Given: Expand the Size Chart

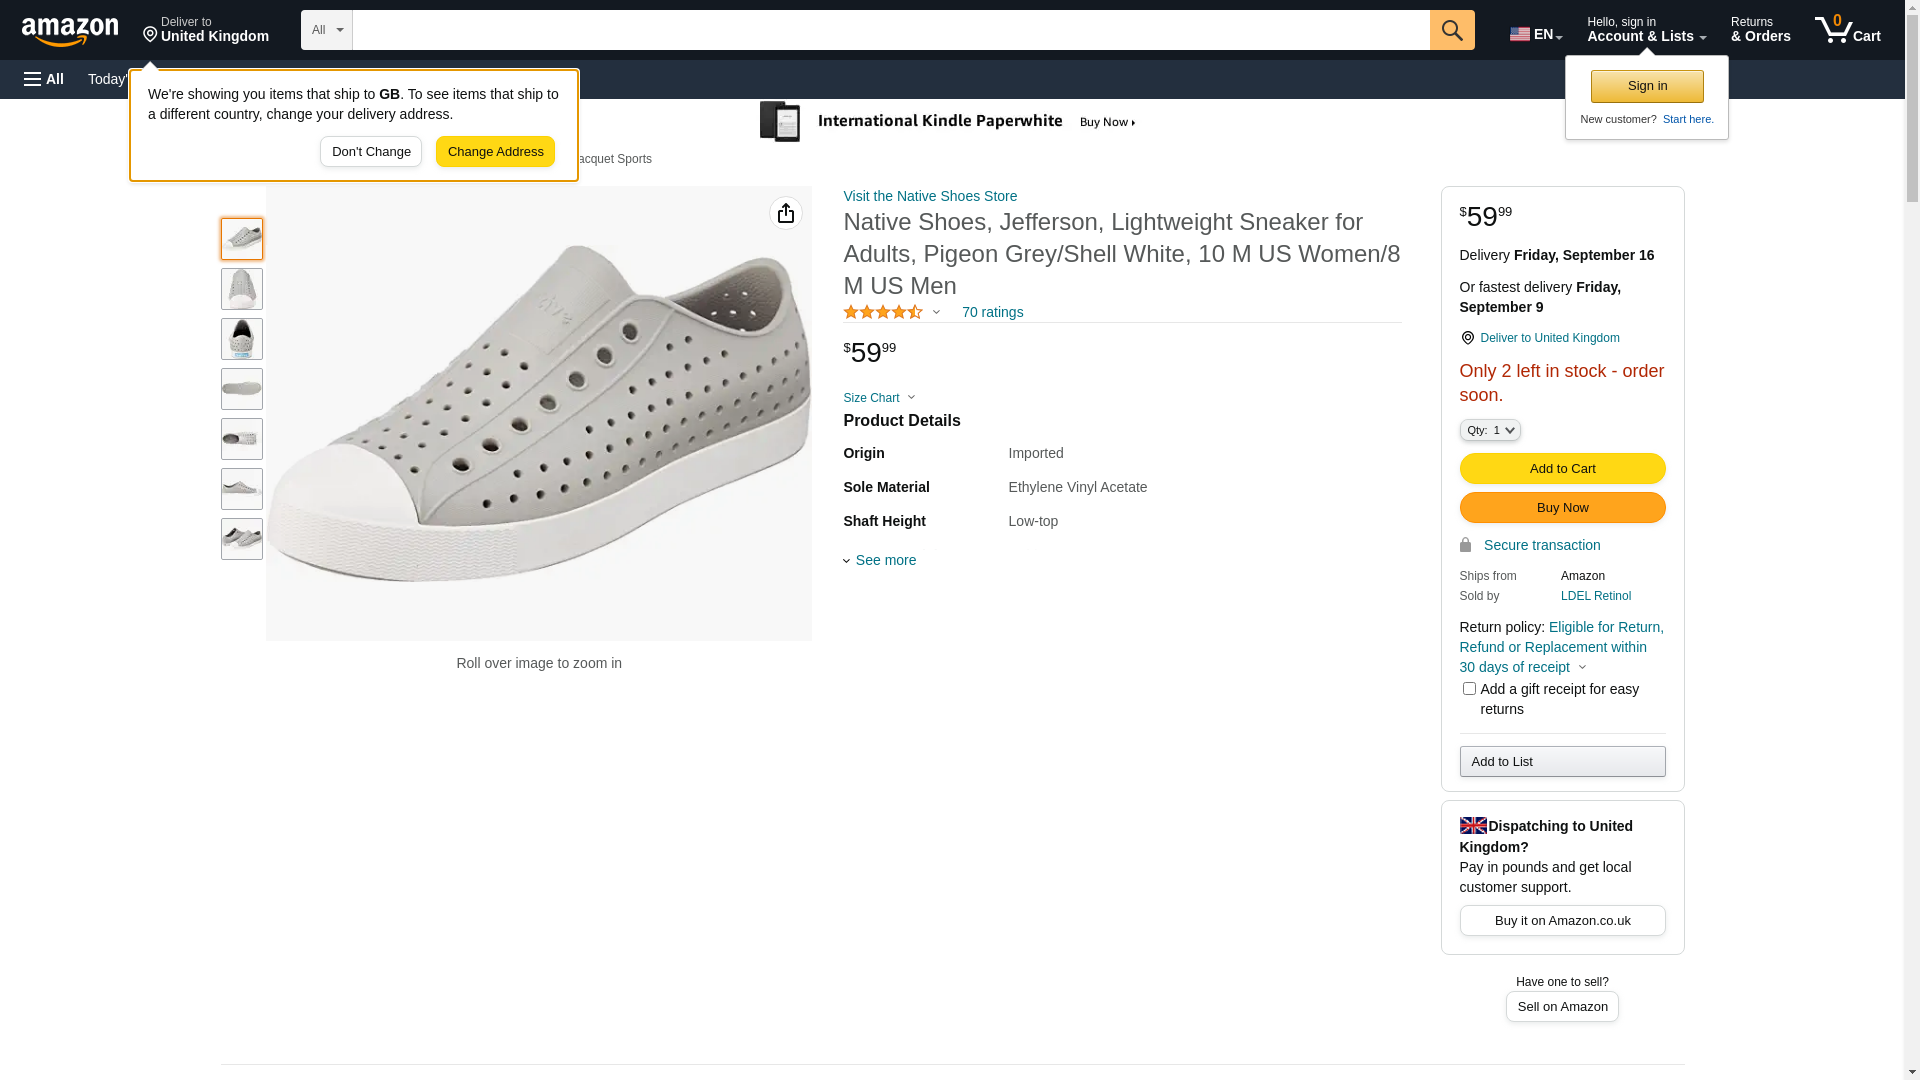Looking at the screenshot, I should point(879,398).
